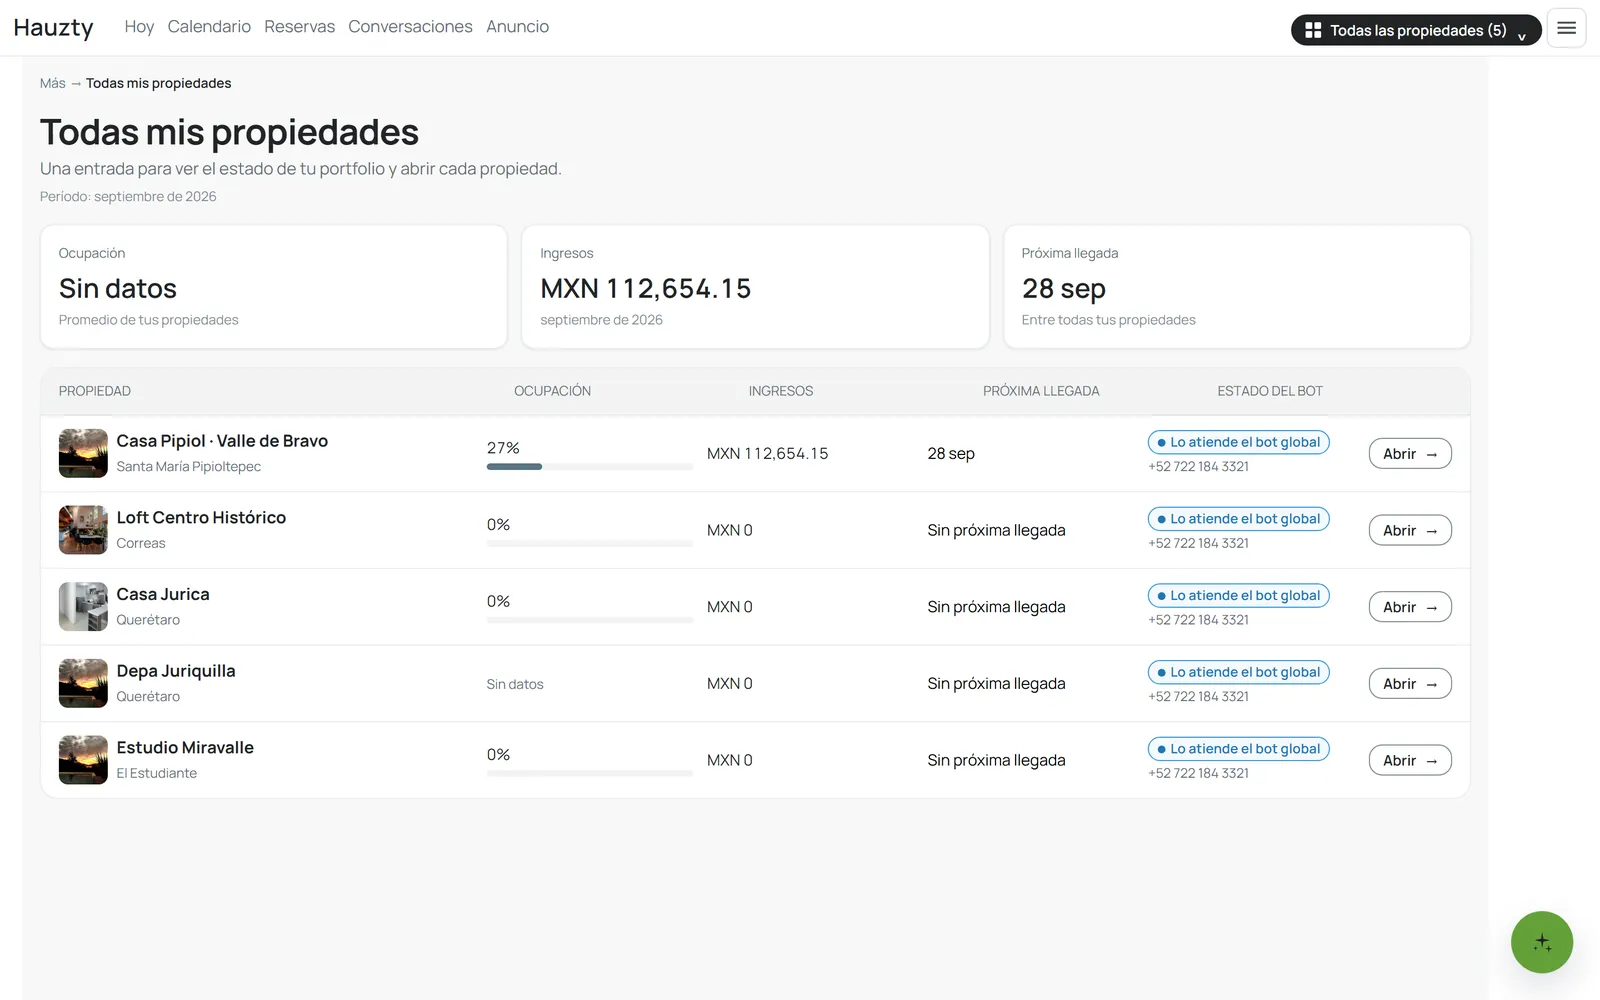Click the '28 sep' arrival cell for Casa Pipiol
The height and width of the screenshot is (1000, 1600).
pyautogui.click(x=951, y=454)
